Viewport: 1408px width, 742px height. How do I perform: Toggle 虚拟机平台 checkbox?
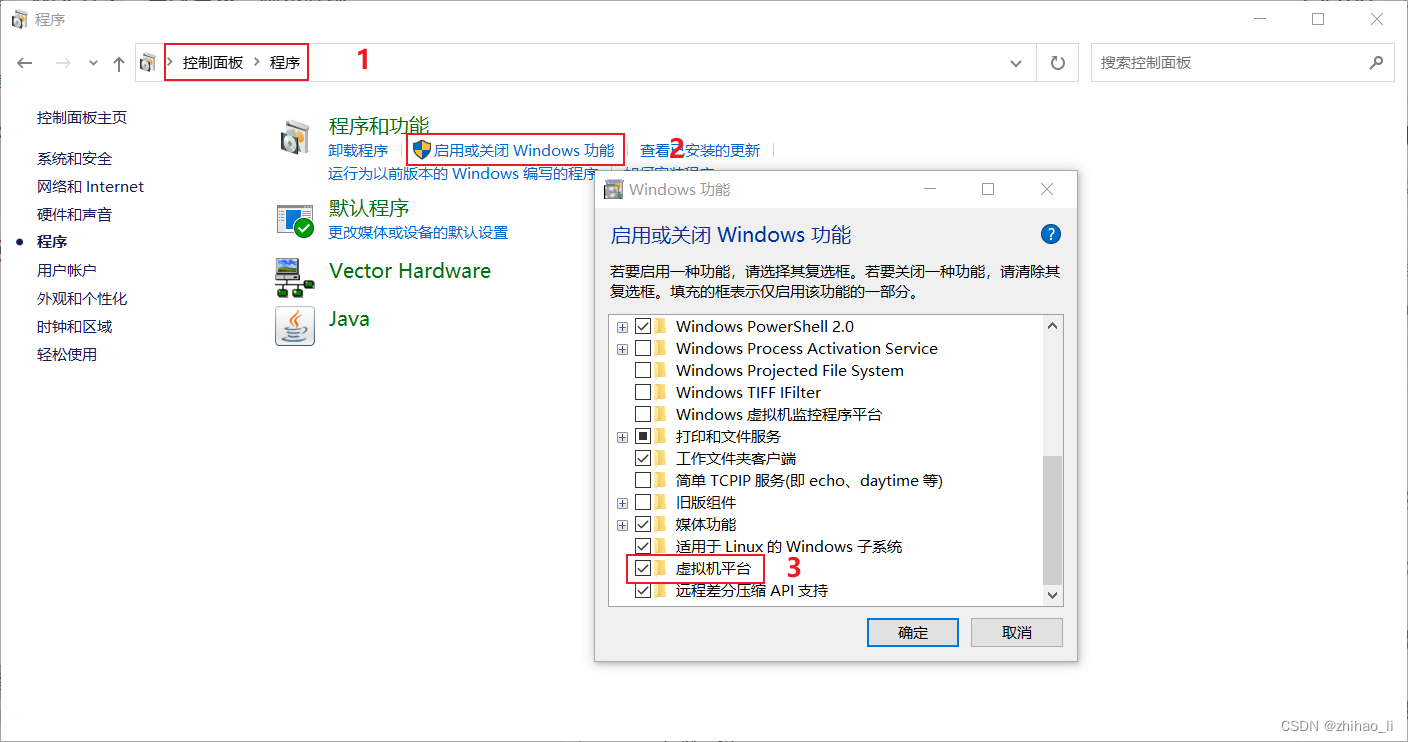click(x=643, y=568)
